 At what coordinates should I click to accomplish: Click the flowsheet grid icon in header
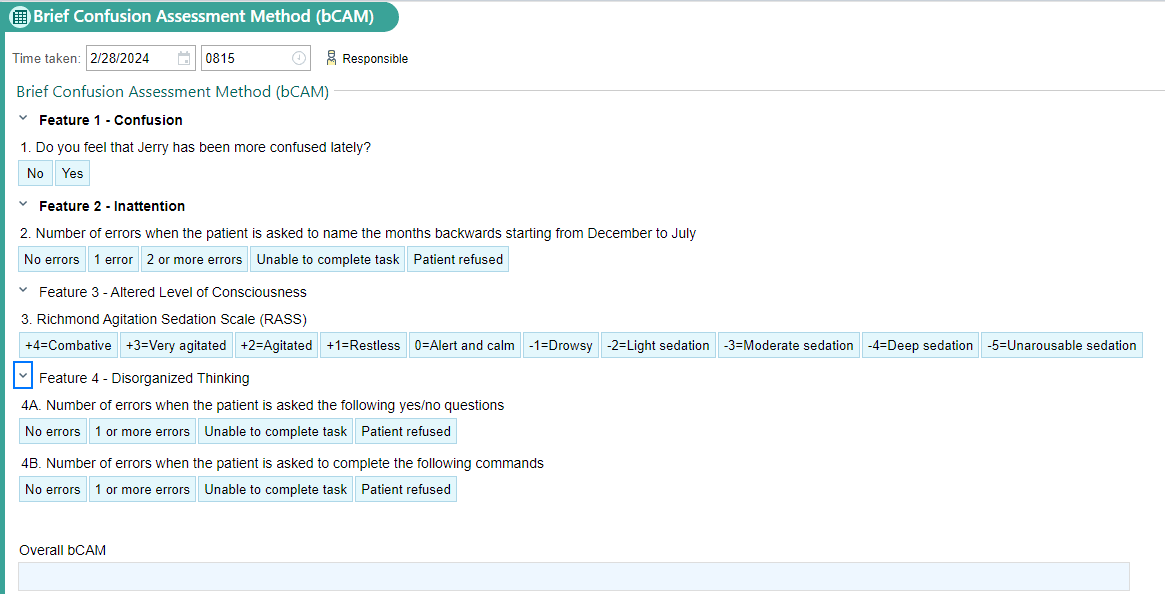click(x=19, y=16)
